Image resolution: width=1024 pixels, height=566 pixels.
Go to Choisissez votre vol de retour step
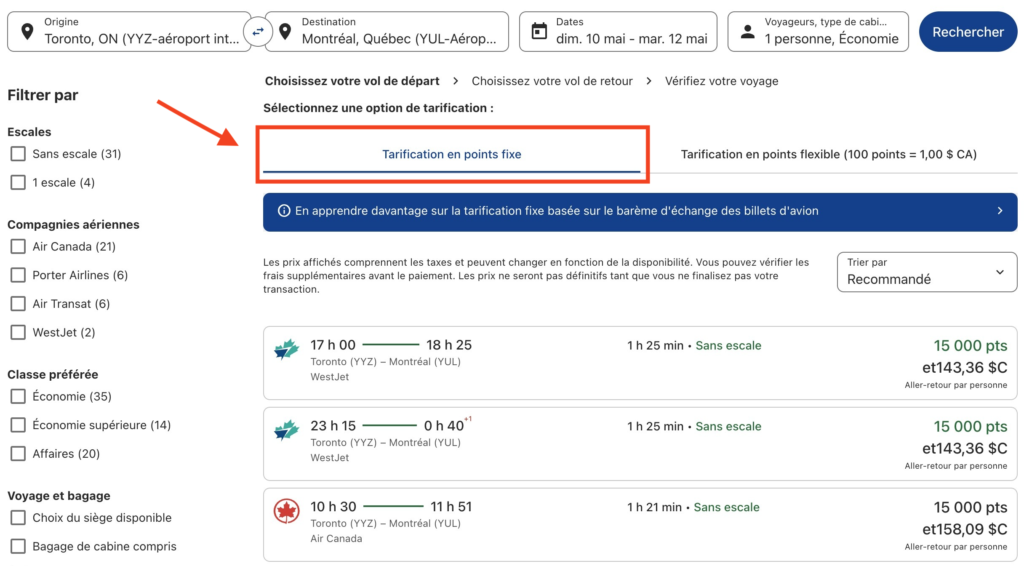click(x=552, y=81)
